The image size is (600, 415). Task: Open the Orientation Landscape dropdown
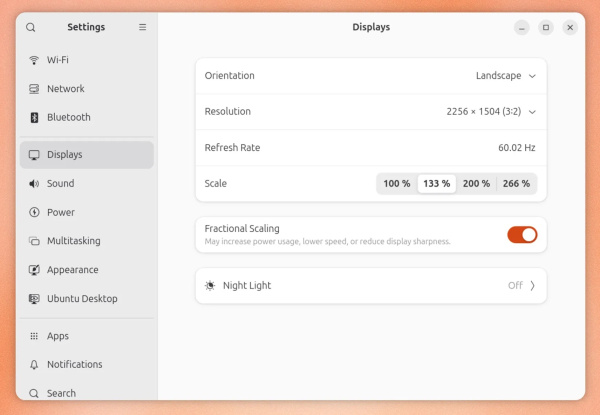(x=506, y=76)
